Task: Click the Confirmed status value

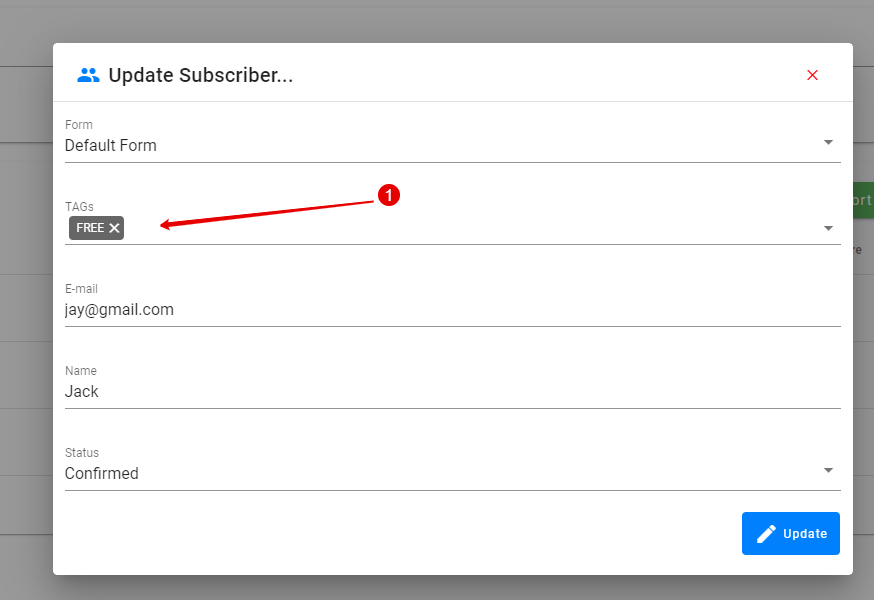Action: 101,473
